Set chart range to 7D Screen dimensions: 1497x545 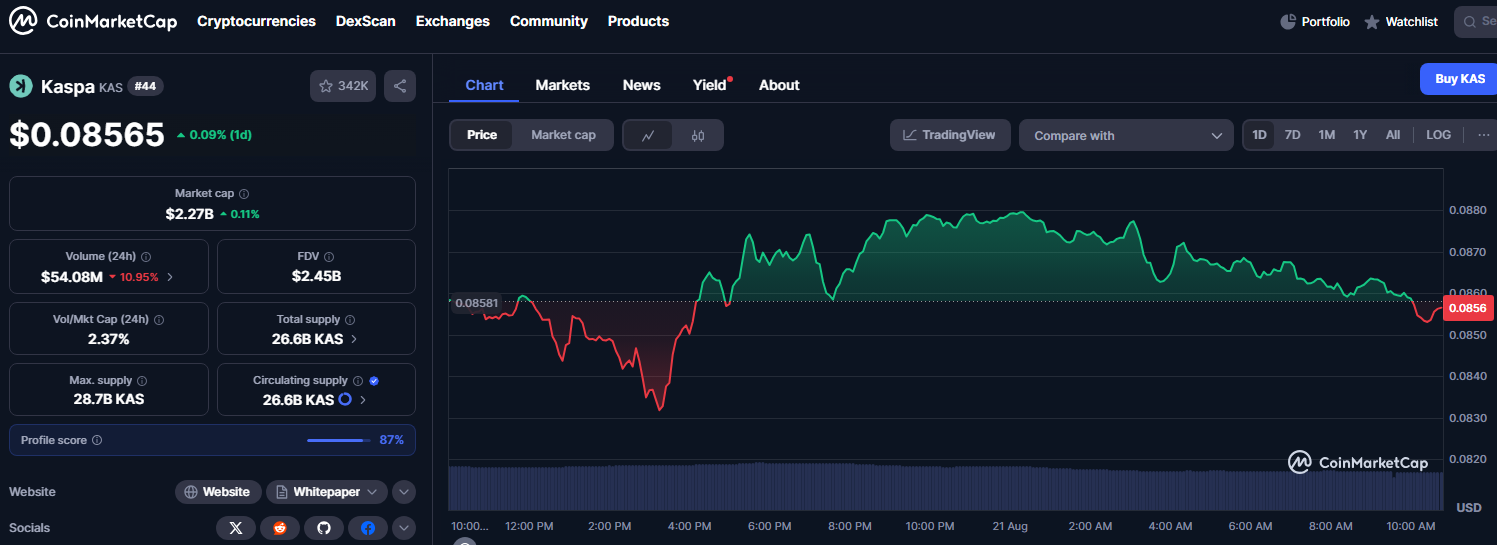pos(1292,135)
